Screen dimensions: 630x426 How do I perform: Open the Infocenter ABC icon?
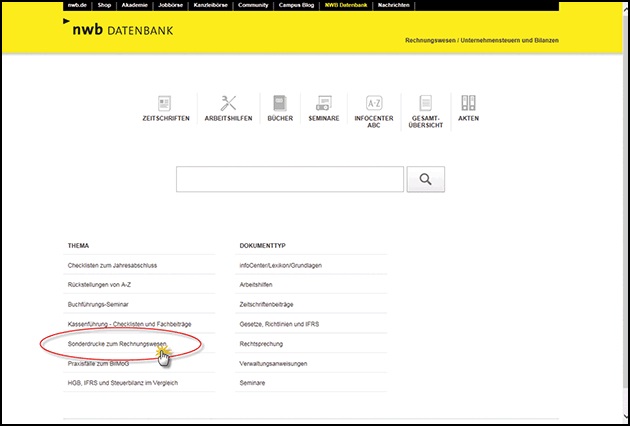point(374,103)
